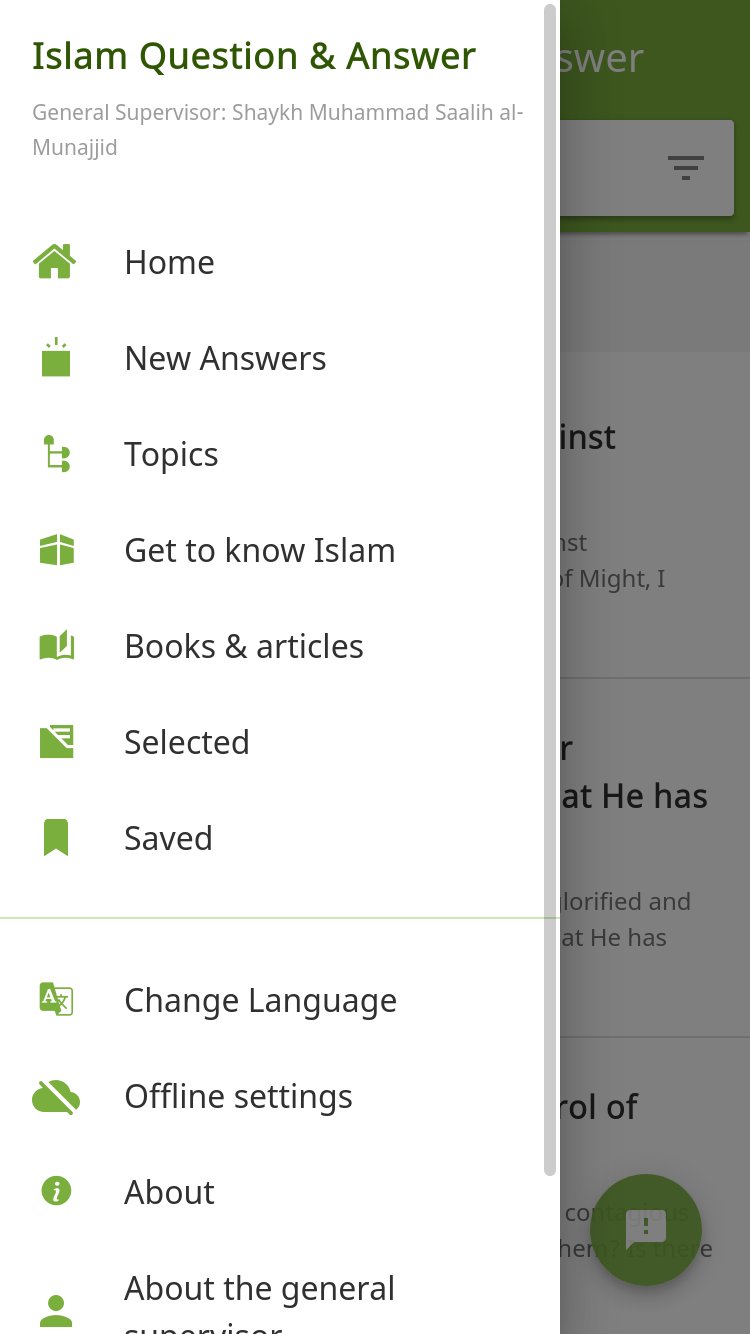Image resolution: width=750 pixels, height=1334 pixels.
Task: Tap the Selected list icon
Action: coord(56,742)
